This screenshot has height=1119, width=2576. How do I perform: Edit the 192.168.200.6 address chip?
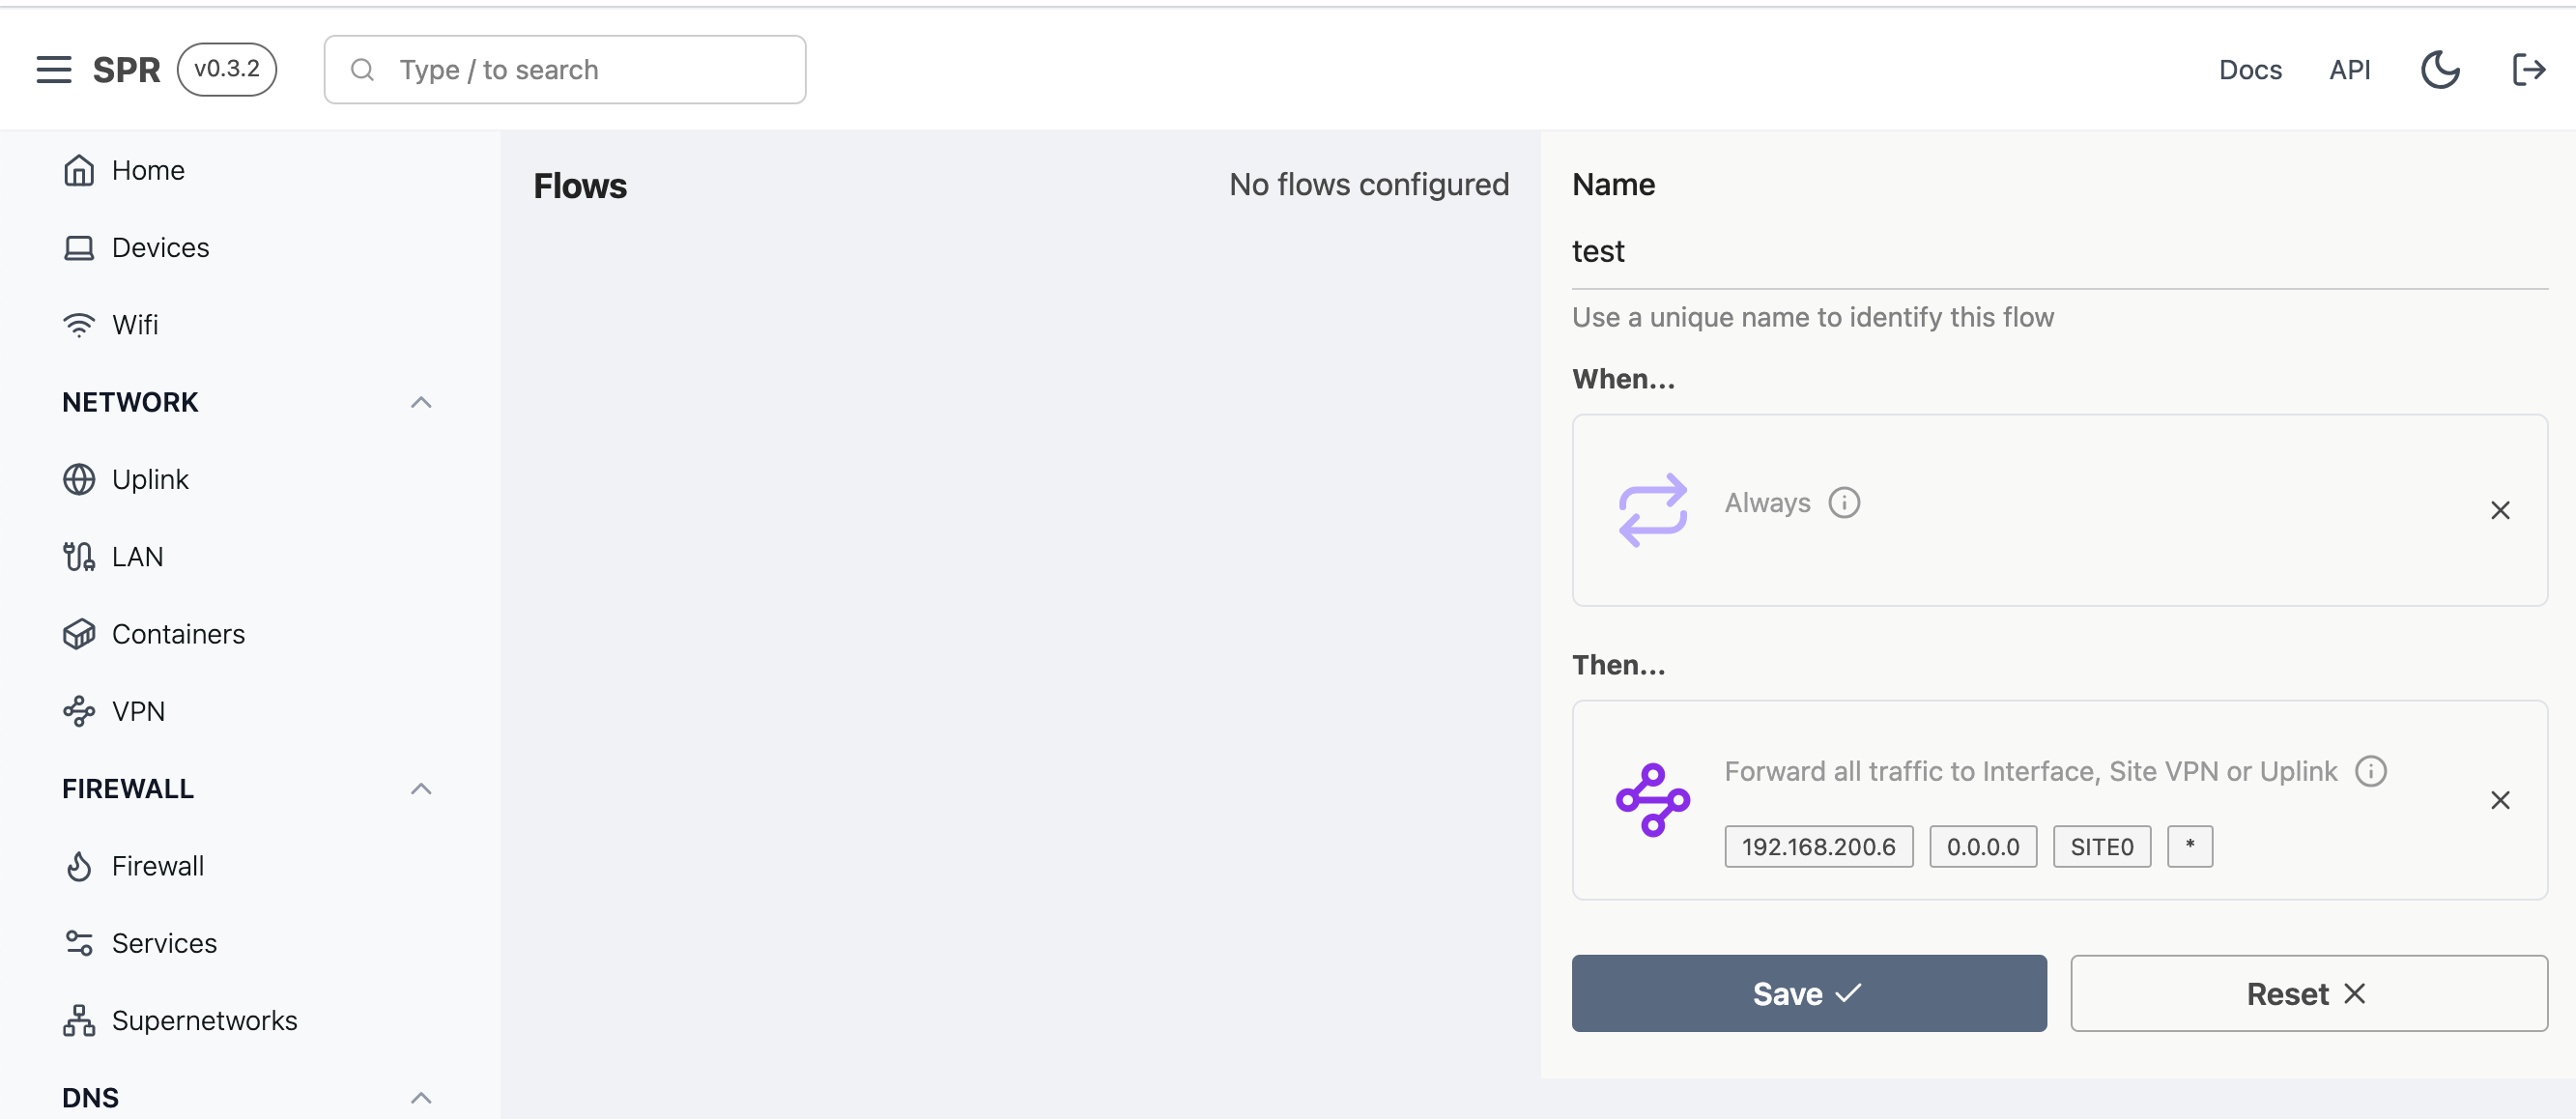click(1818, 847)
